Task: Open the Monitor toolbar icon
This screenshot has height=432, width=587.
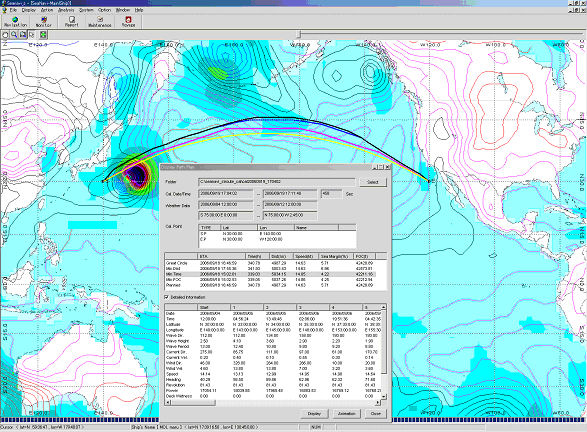Action: (43, 21)
